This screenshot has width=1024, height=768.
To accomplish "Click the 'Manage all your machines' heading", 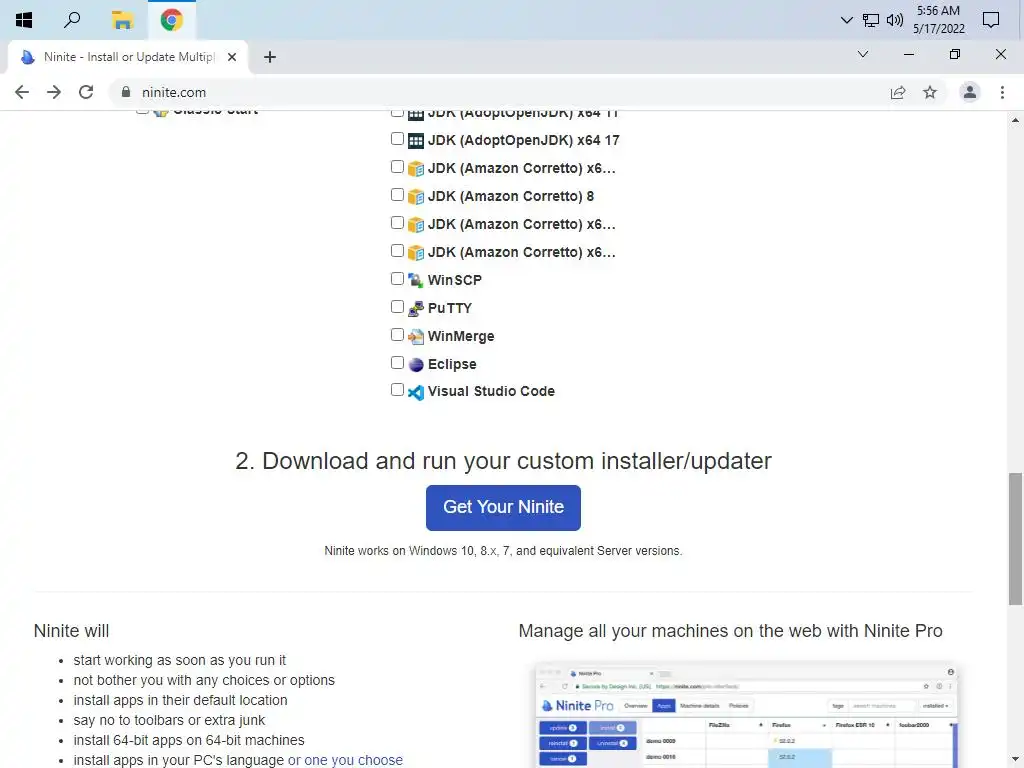I will point(730,631).
